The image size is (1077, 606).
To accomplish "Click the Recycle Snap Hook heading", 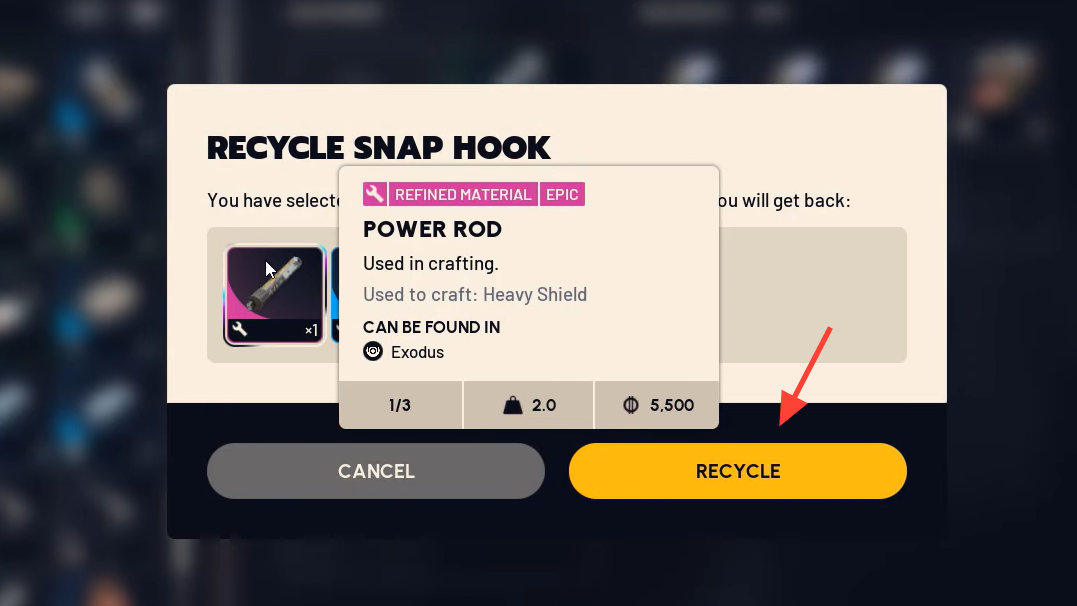I will (378, 148).
